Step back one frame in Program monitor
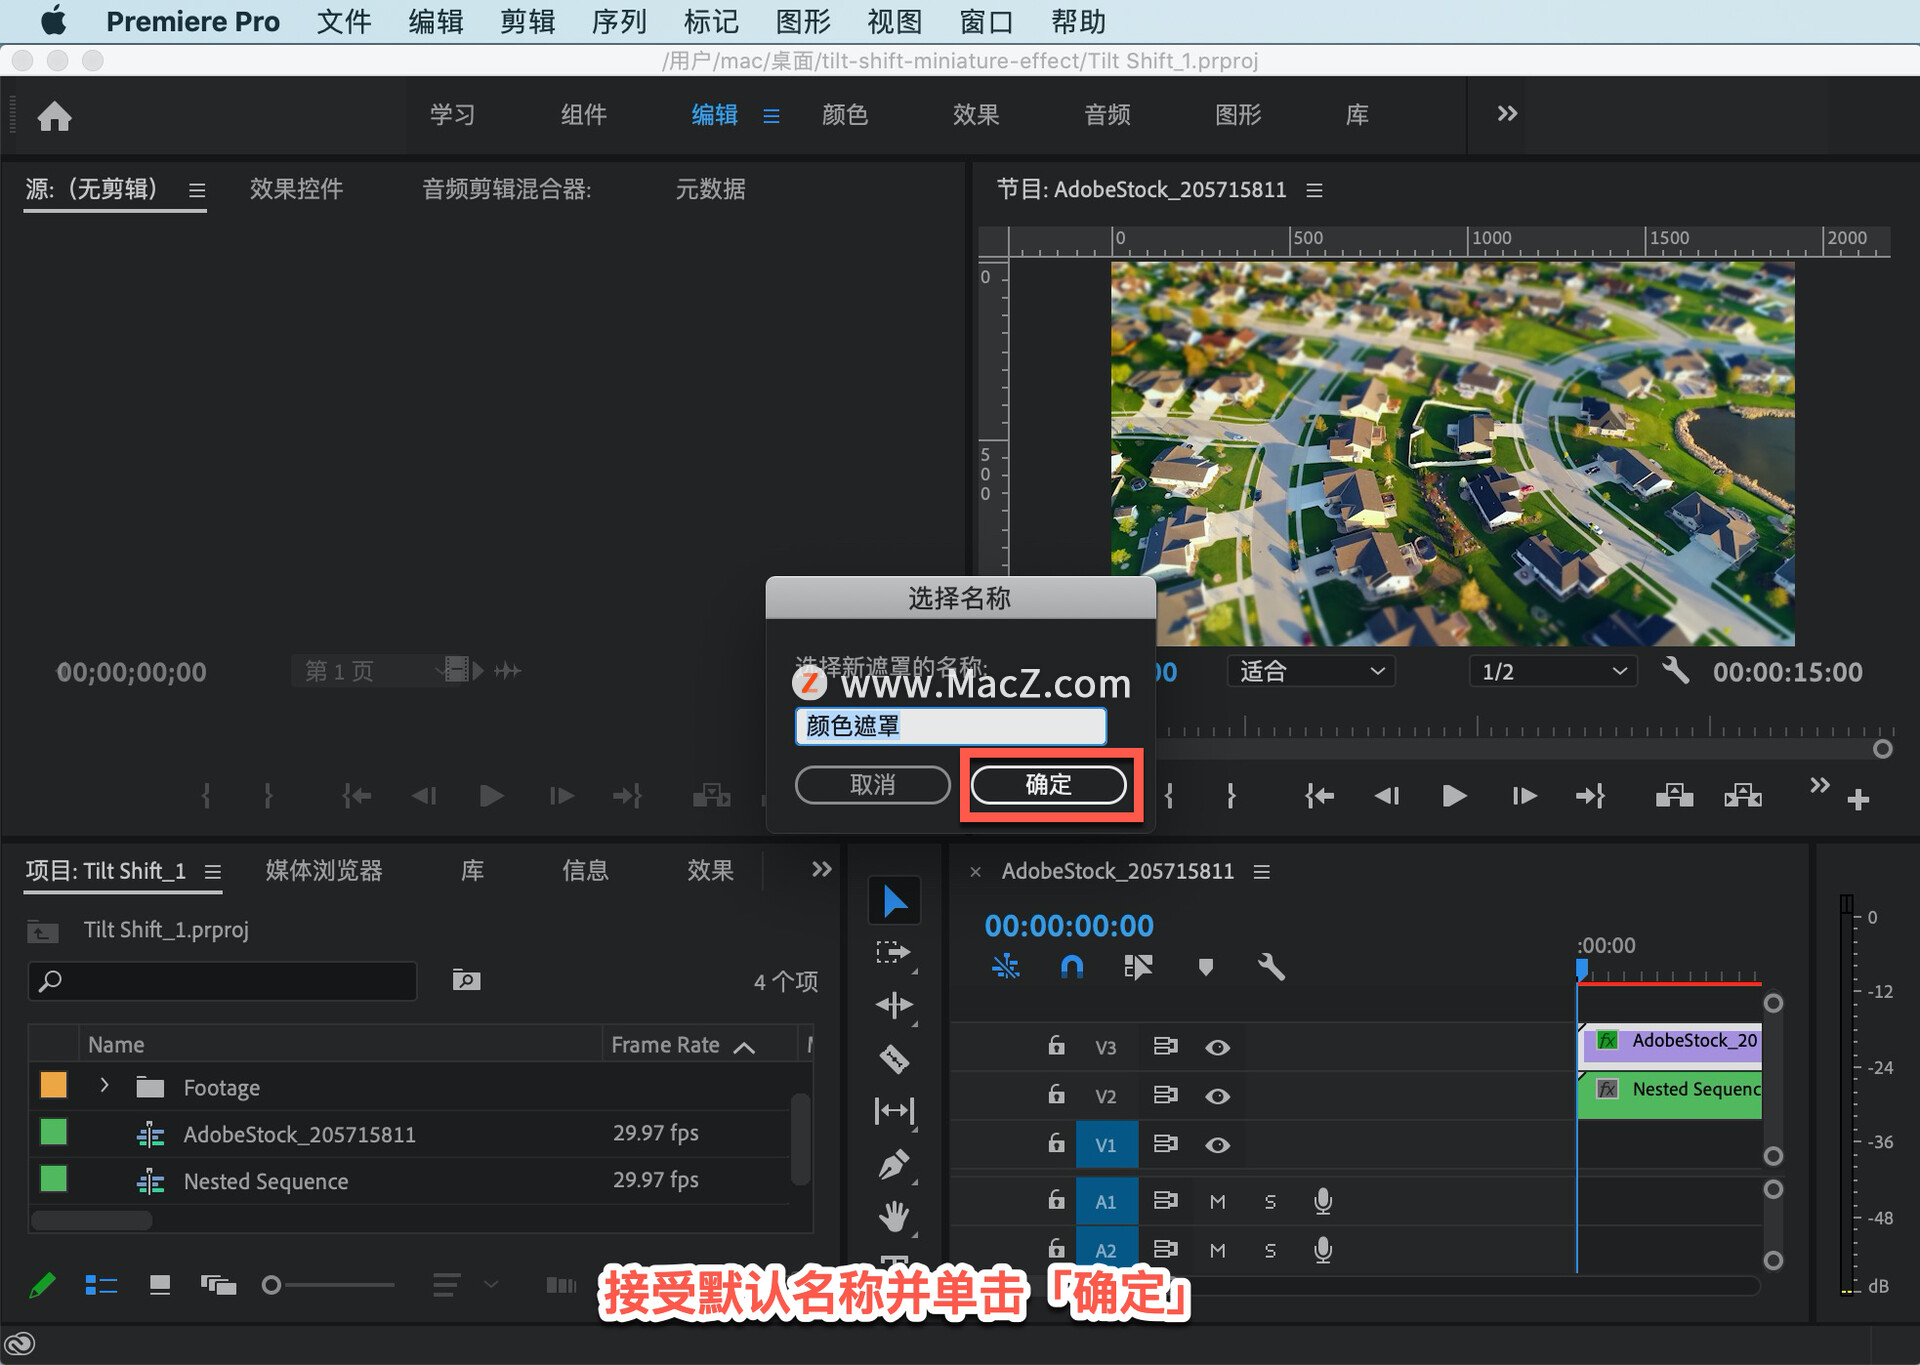This screenshot has height=1365, width=1920. click(x=1387, y=796)
